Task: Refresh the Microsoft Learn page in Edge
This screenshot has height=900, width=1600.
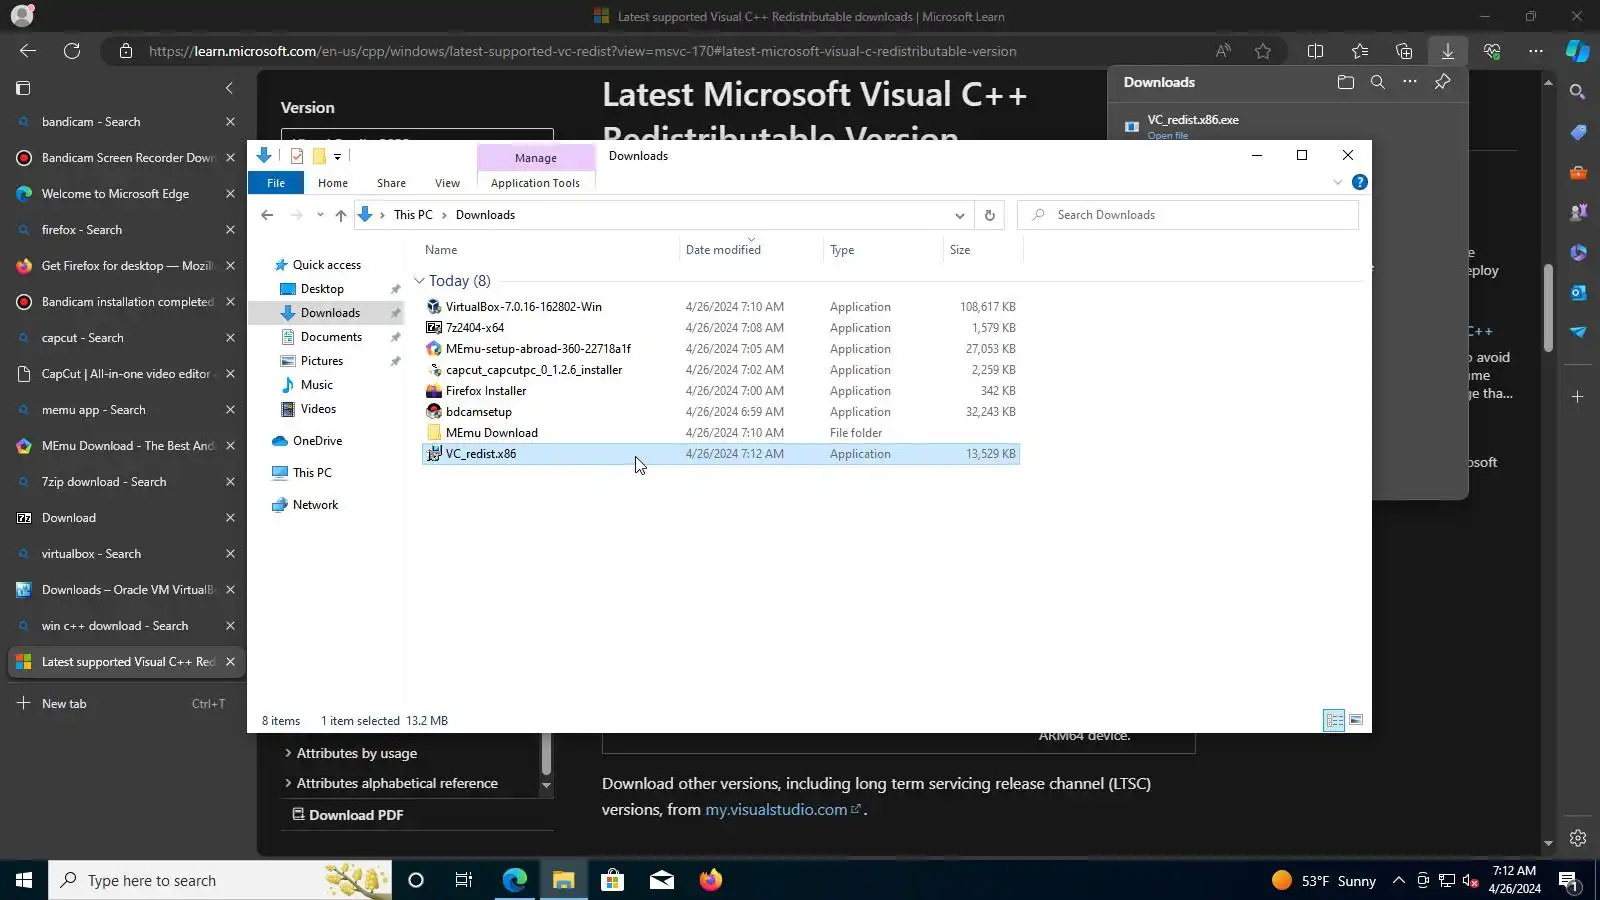Action: click(72, 51)
